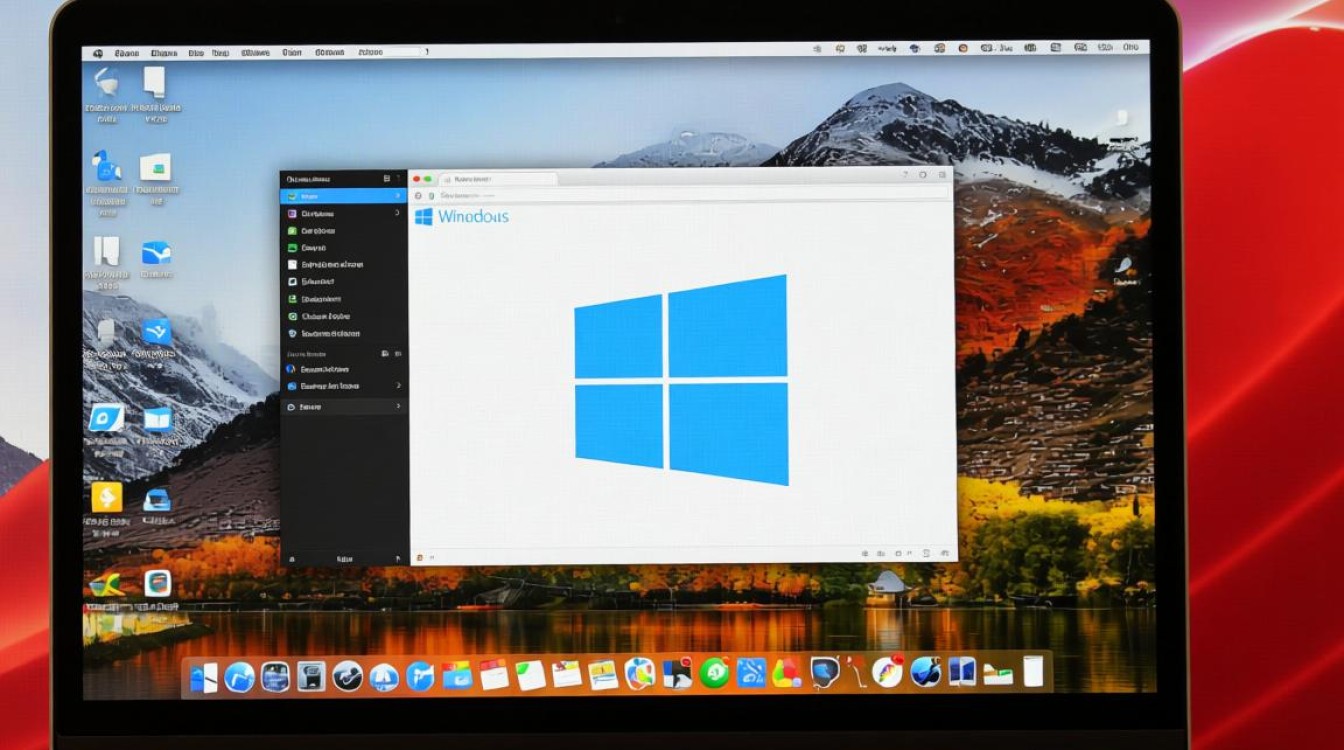Image resolution: width=1344 pixels, height=750 pixels.
Task: Open the white document icon on desktop top-left
Action: (x=155, y=81)
